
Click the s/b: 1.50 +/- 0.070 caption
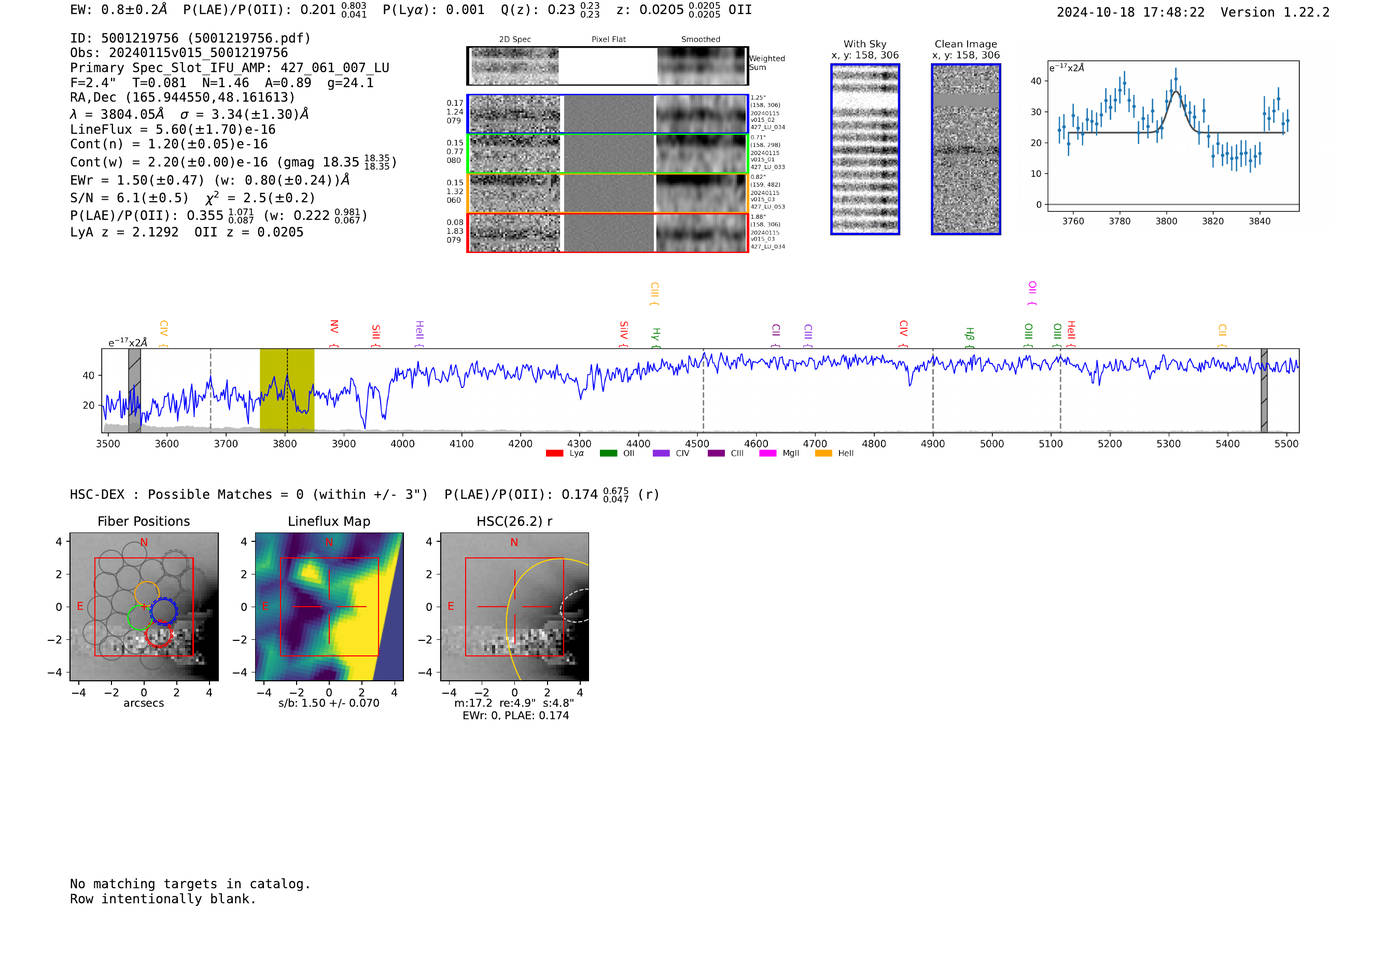(329, 703)
